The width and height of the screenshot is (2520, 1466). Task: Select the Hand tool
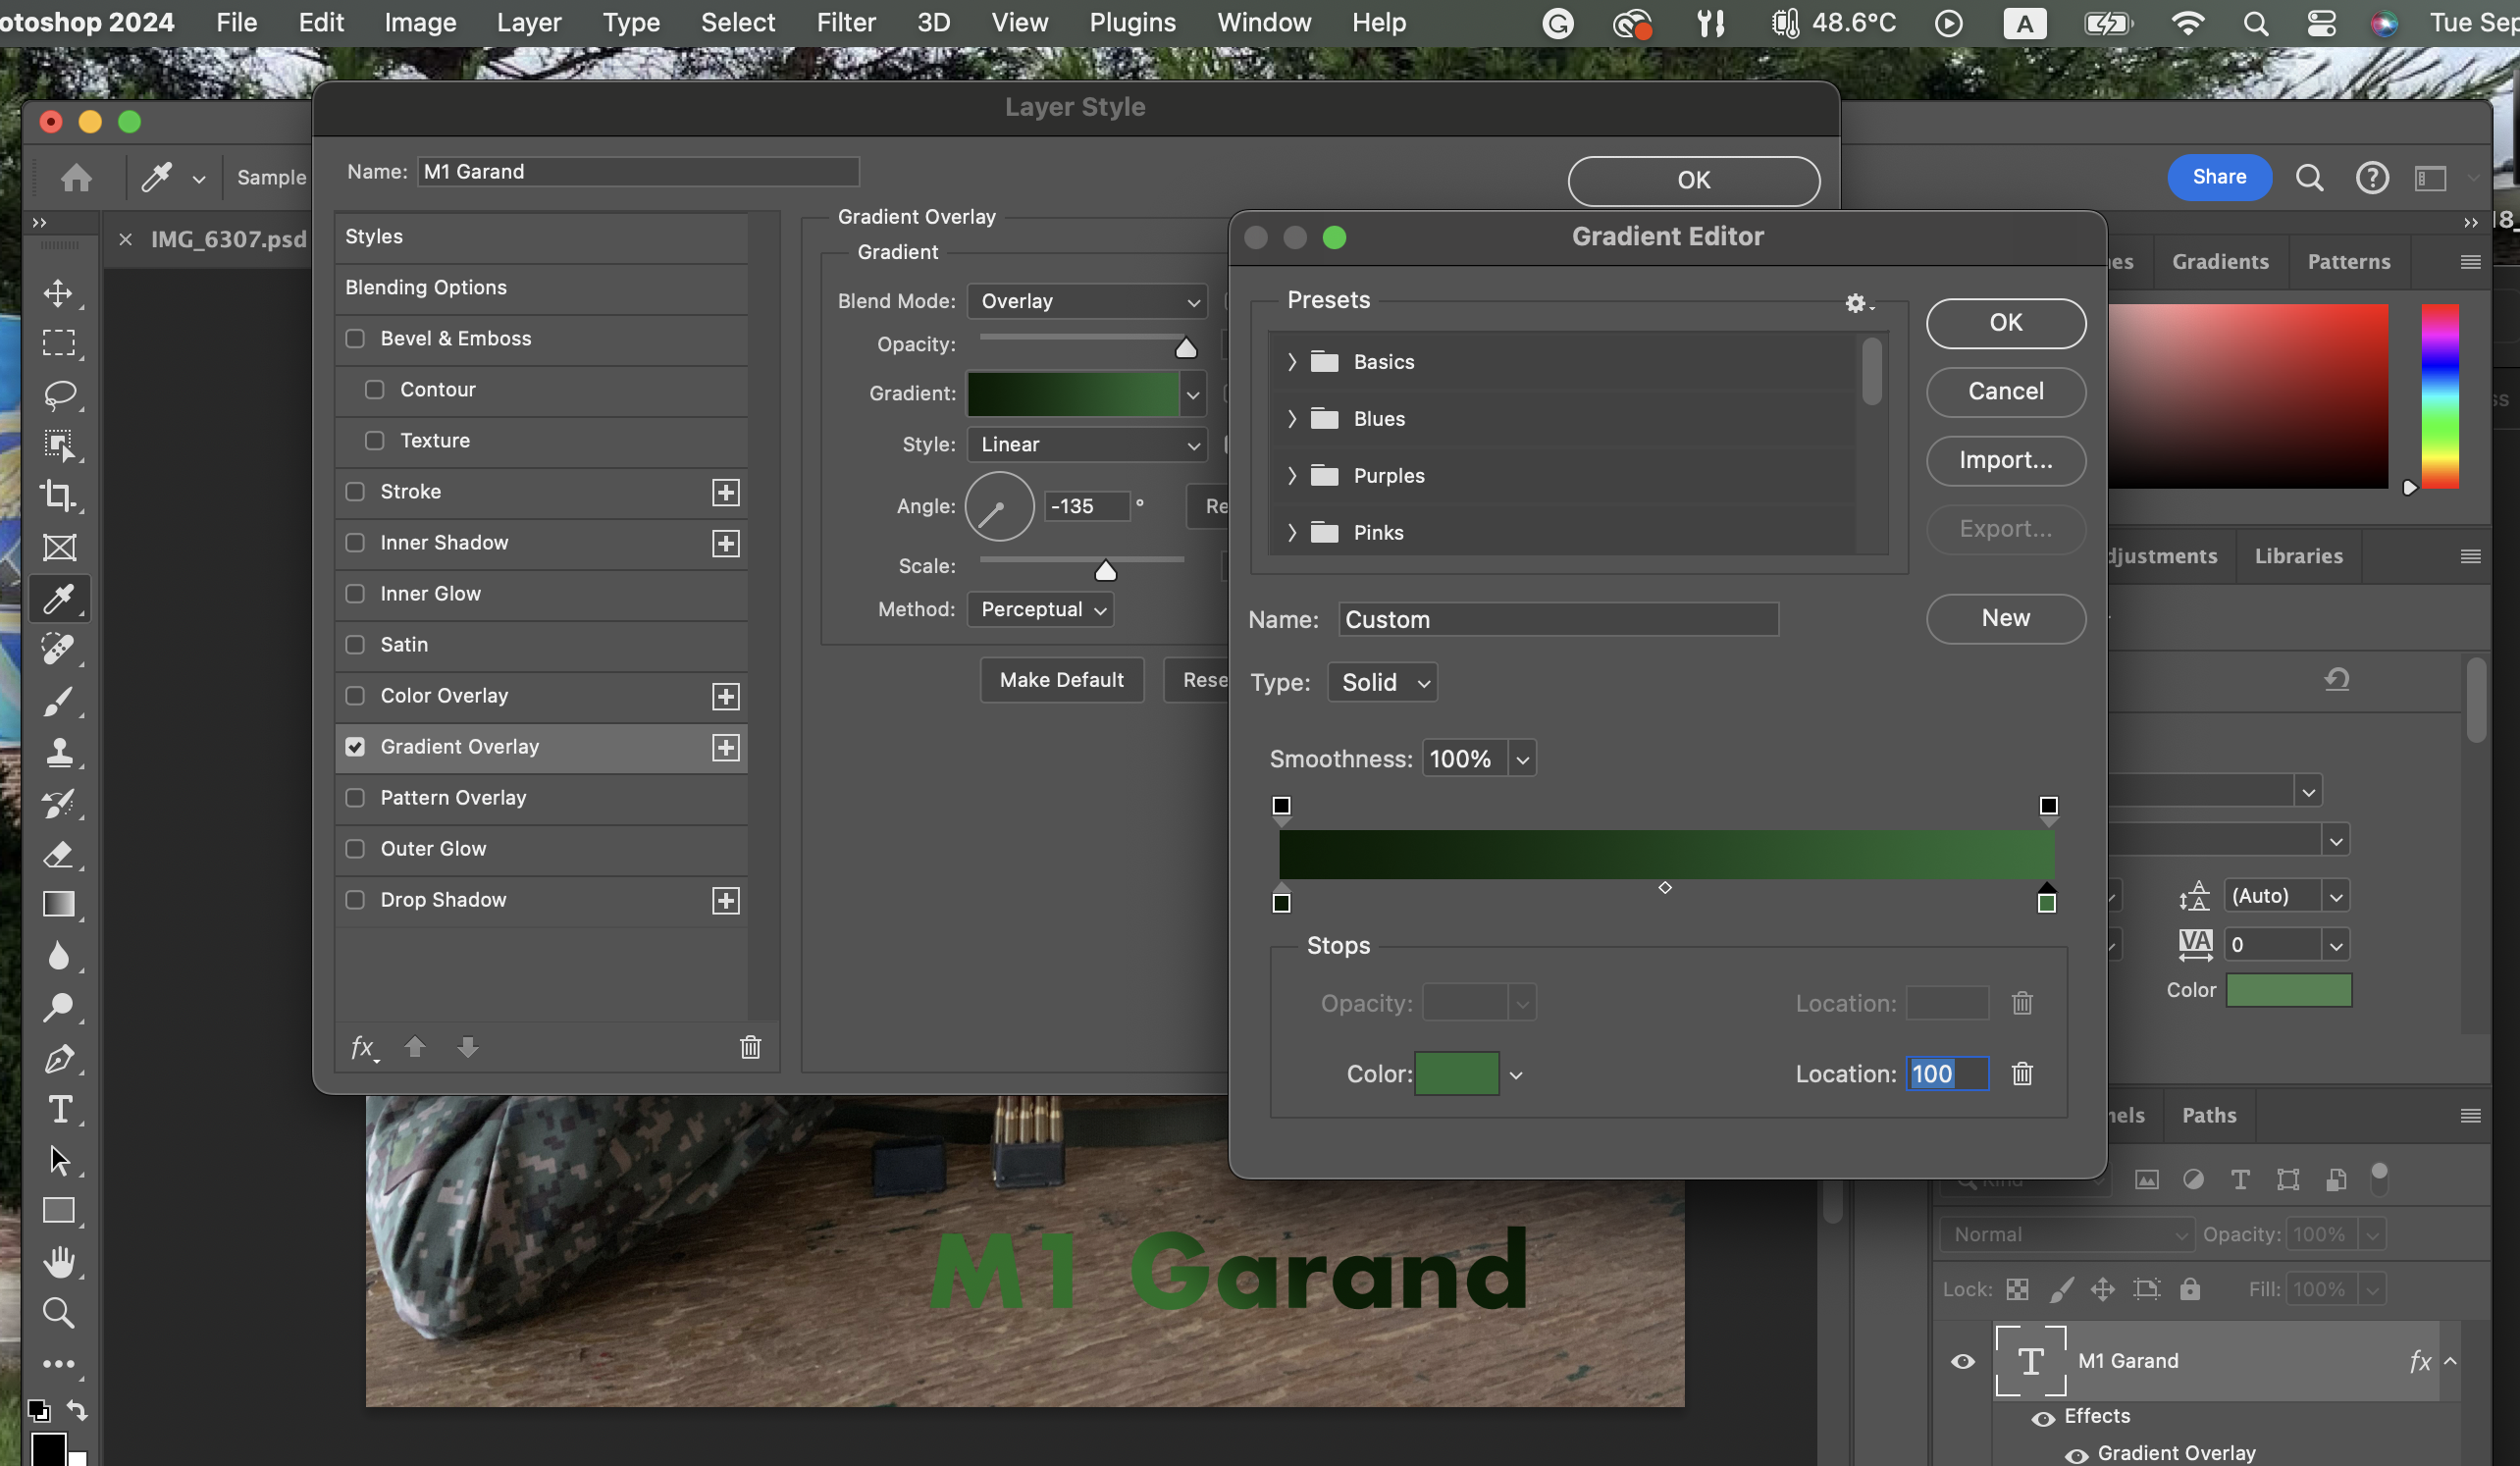click(x=59, y=1262)
